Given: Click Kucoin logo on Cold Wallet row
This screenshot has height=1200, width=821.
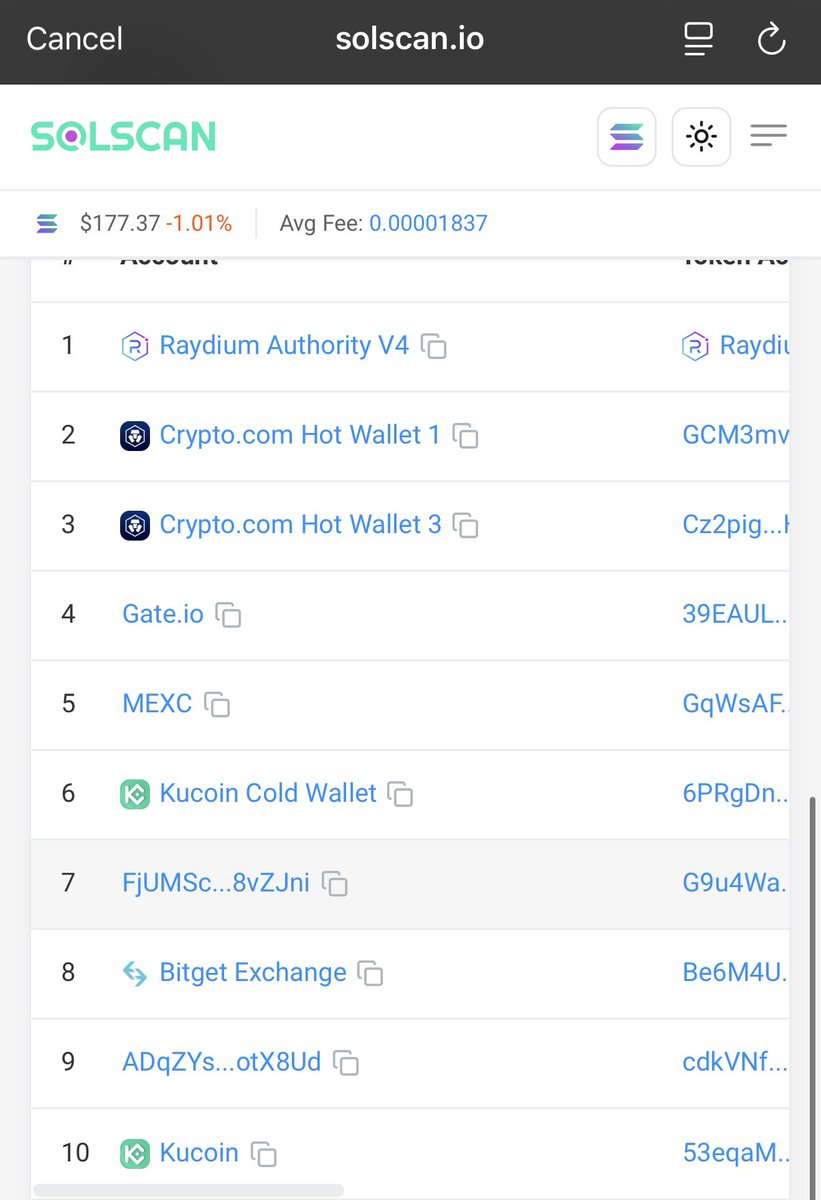Looking at the screenshot, I should tap(135, 794).
